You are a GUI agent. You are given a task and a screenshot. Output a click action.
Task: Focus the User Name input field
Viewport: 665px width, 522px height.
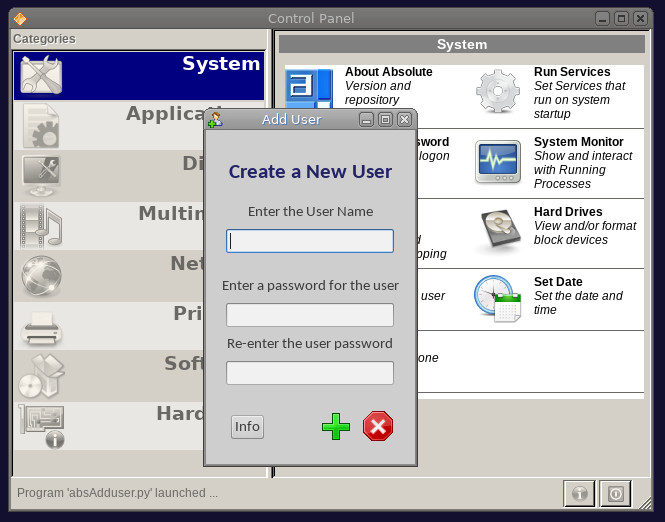point(310,241)
